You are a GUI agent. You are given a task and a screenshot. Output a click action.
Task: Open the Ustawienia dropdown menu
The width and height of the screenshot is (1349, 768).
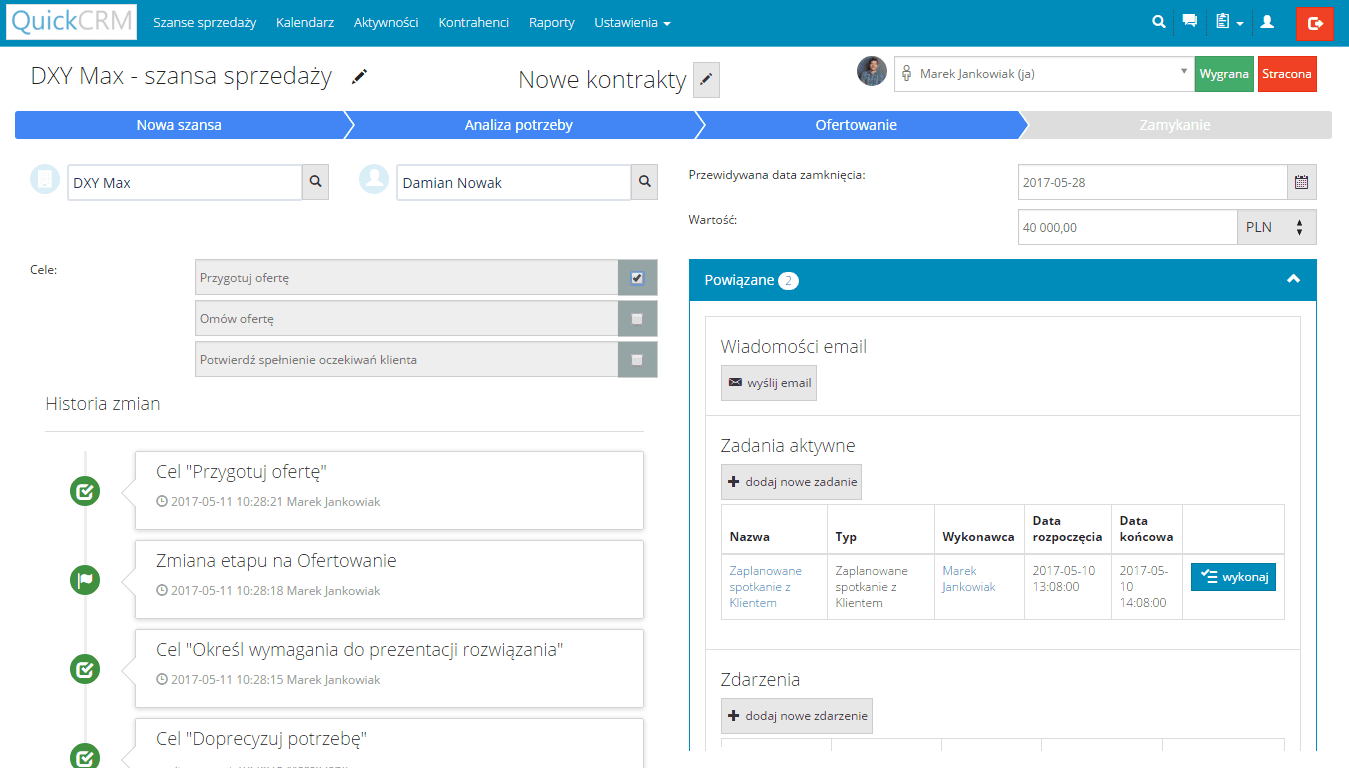632,22
